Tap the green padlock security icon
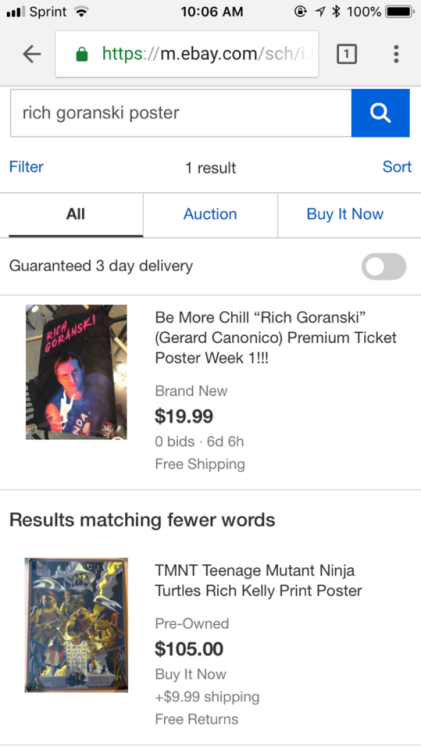The height and width of the screenshot is (750, 421). (82, 54)
